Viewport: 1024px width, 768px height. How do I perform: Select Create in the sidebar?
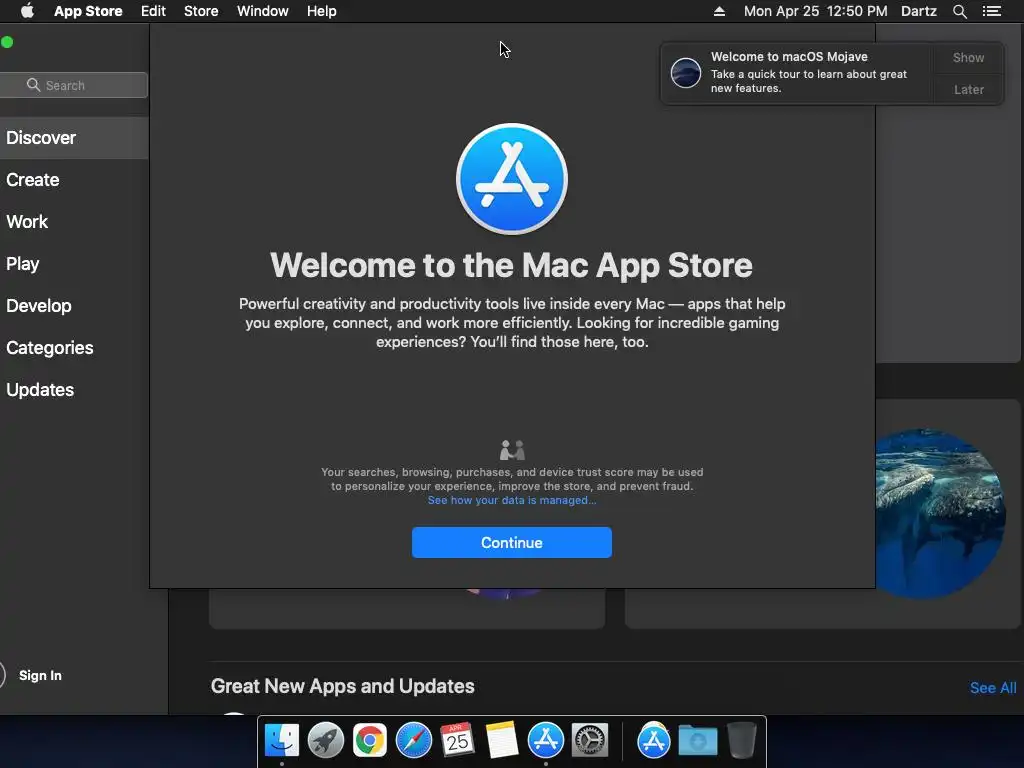[x=74, y=180]
